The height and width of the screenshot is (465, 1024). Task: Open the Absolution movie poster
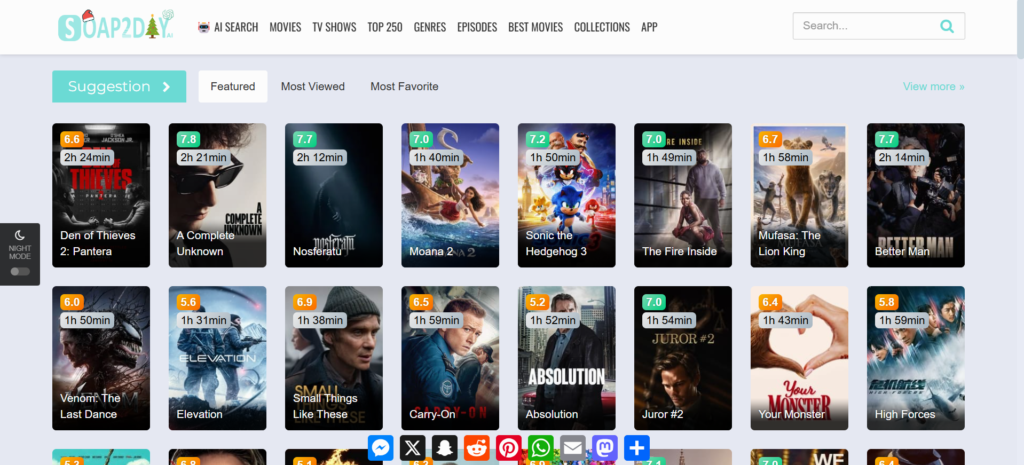(x=566, y=358)
